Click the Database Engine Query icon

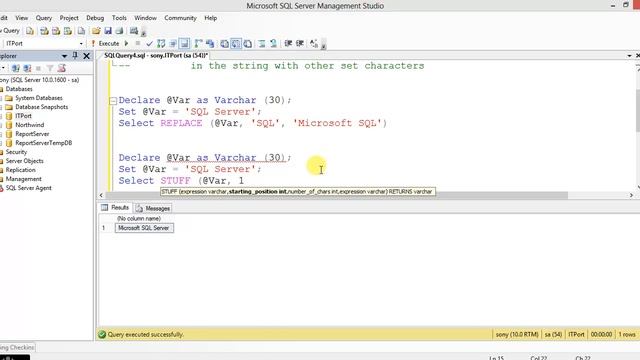coord(30,31)
